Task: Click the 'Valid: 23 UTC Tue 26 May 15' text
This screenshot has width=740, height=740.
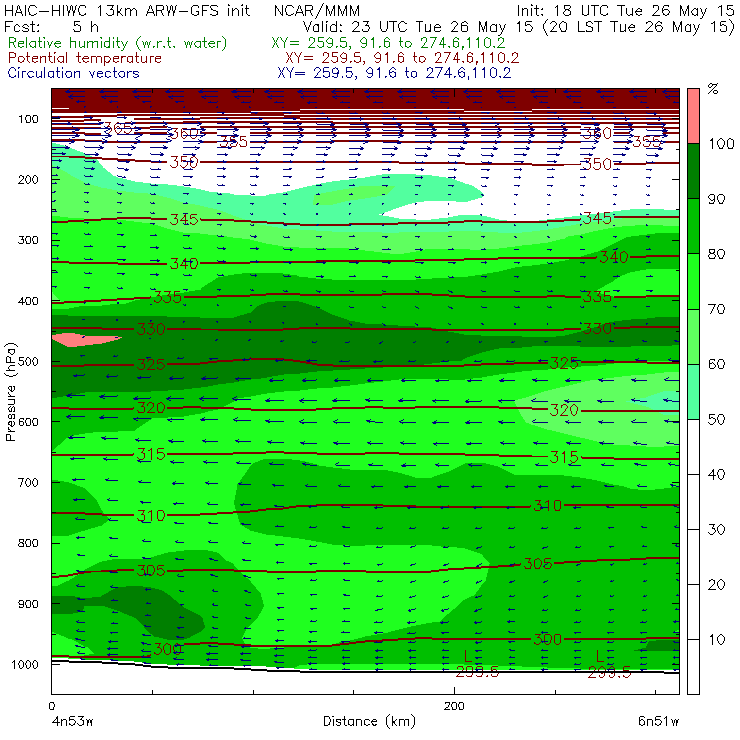Action: point(418,27)
